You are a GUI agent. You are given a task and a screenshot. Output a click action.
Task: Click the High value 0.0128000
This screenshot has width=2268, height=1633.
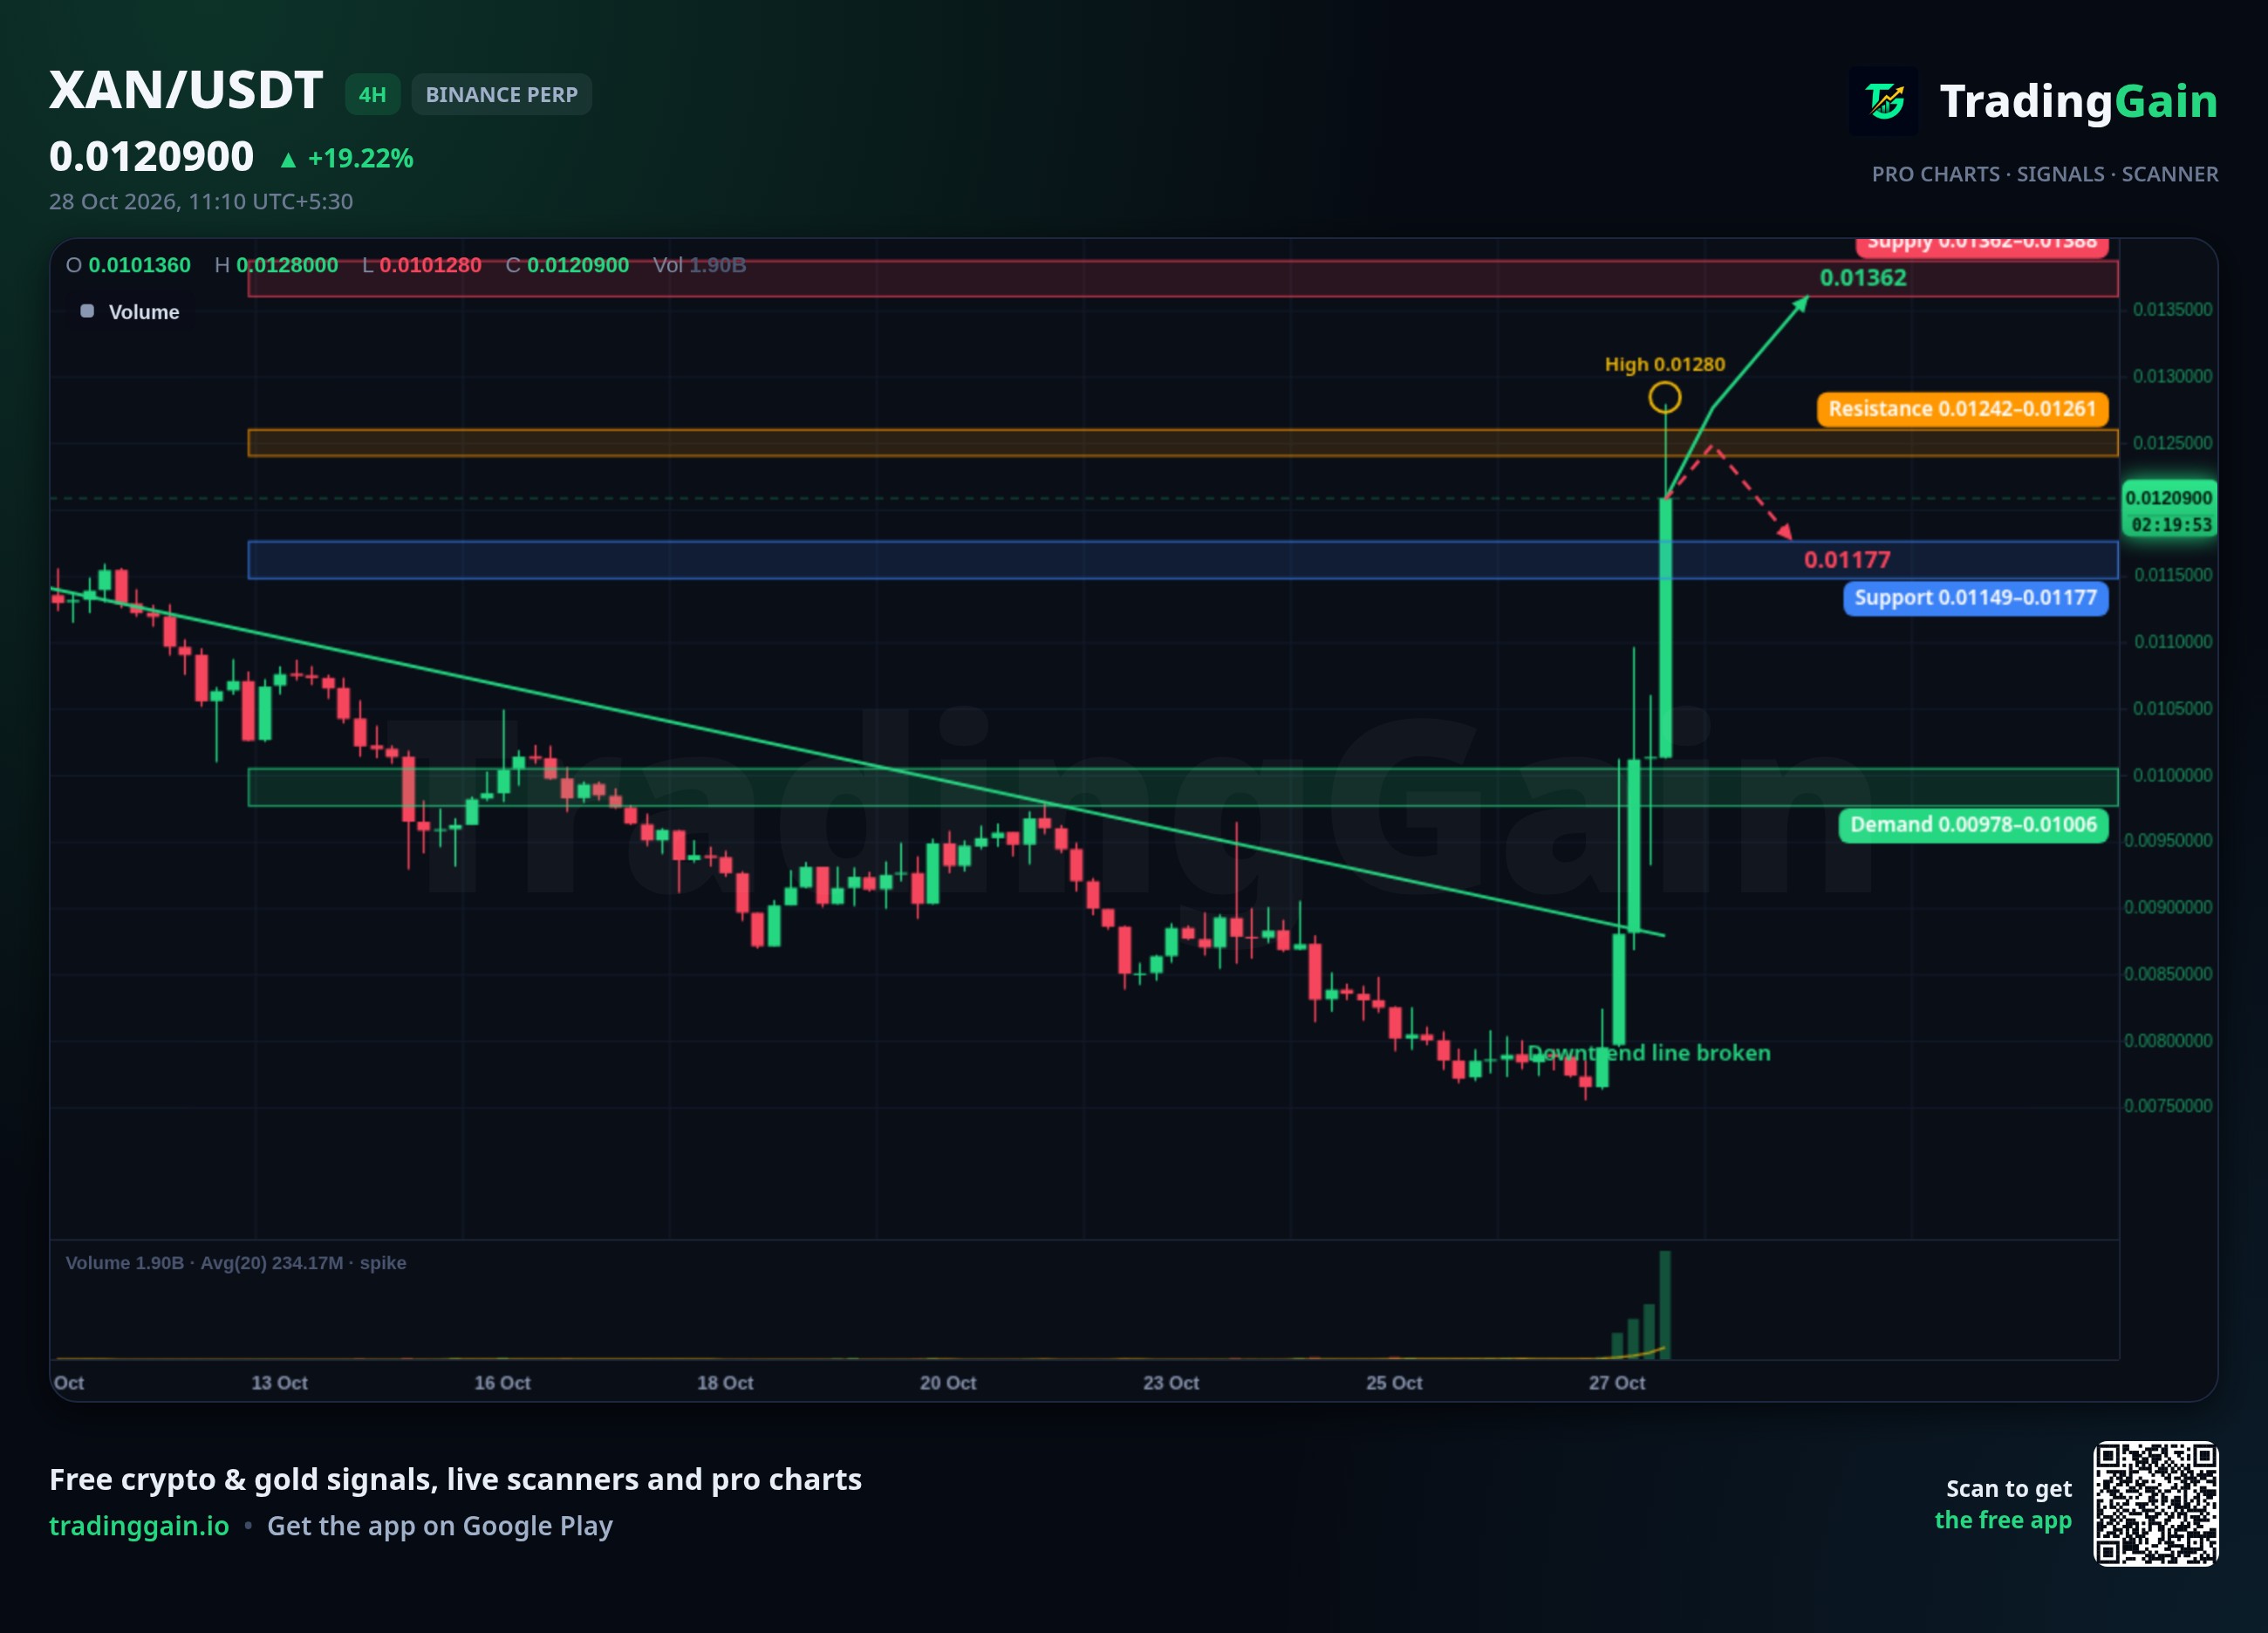coord(287,265)
